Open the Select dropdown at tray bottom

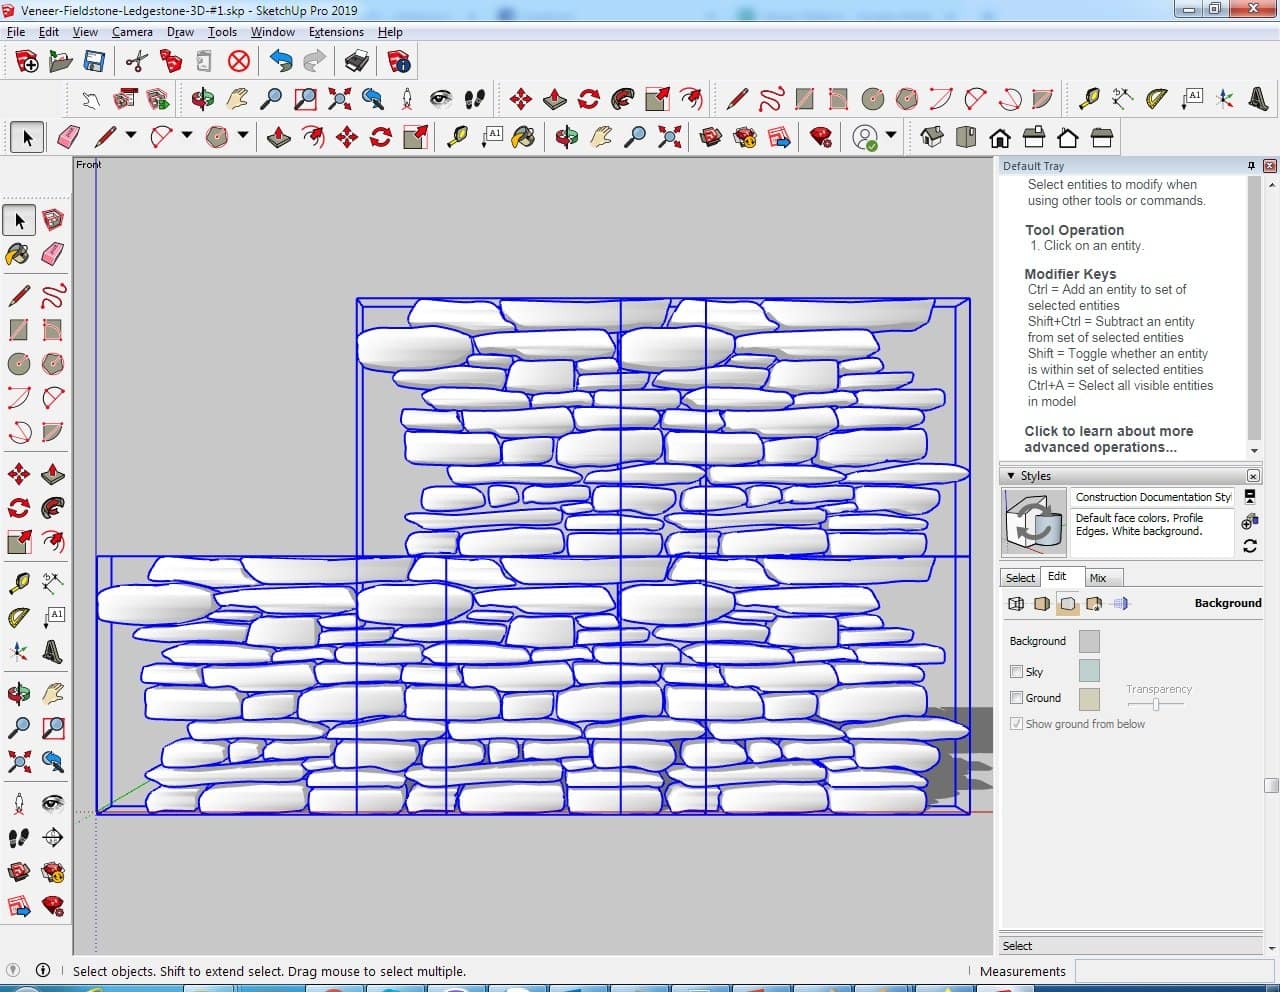[x=1132, y=946]
